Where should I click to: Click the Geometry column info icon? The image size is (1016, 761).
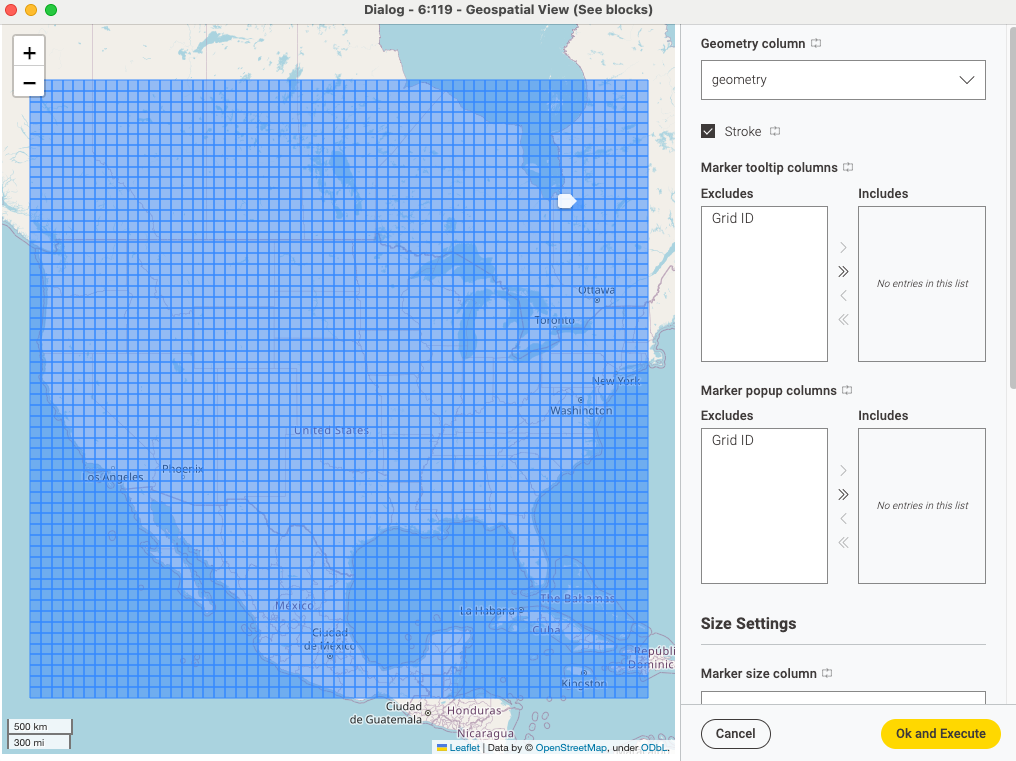(x=816, y=43)
